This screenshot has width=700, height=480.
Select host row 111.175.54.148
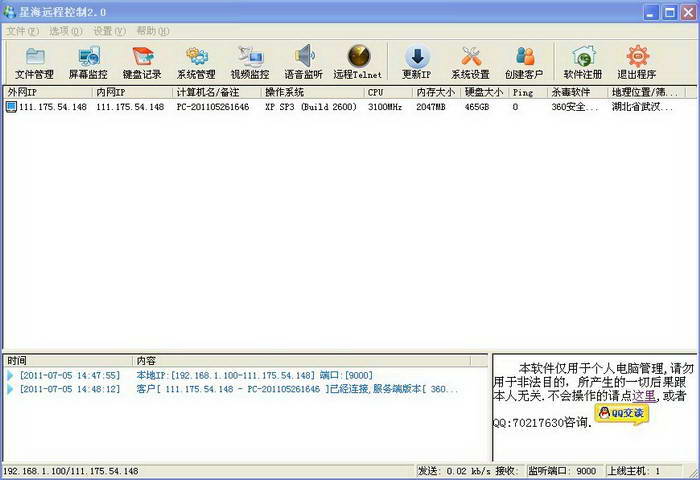[x=50, y=107]
